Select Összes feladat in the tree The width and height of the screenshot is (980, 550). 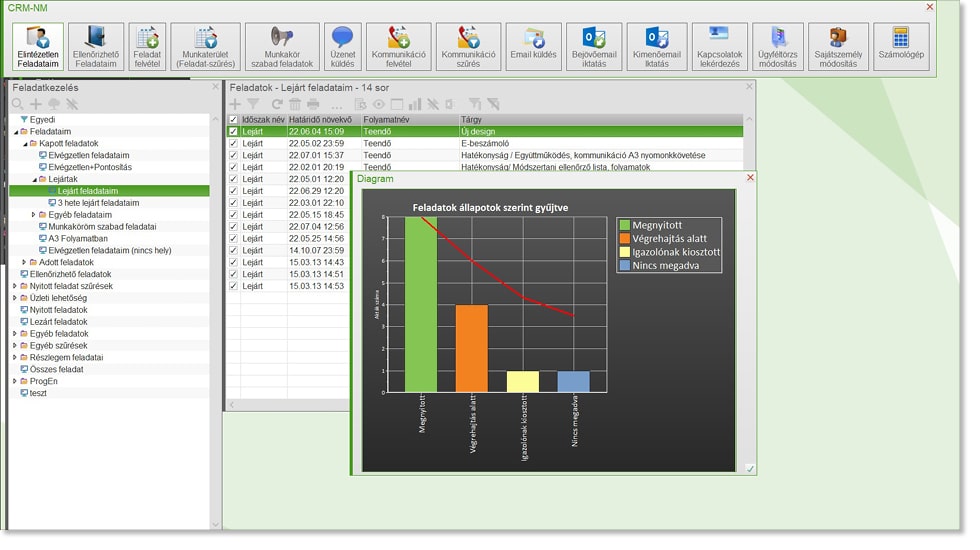[x=56, y=369]
